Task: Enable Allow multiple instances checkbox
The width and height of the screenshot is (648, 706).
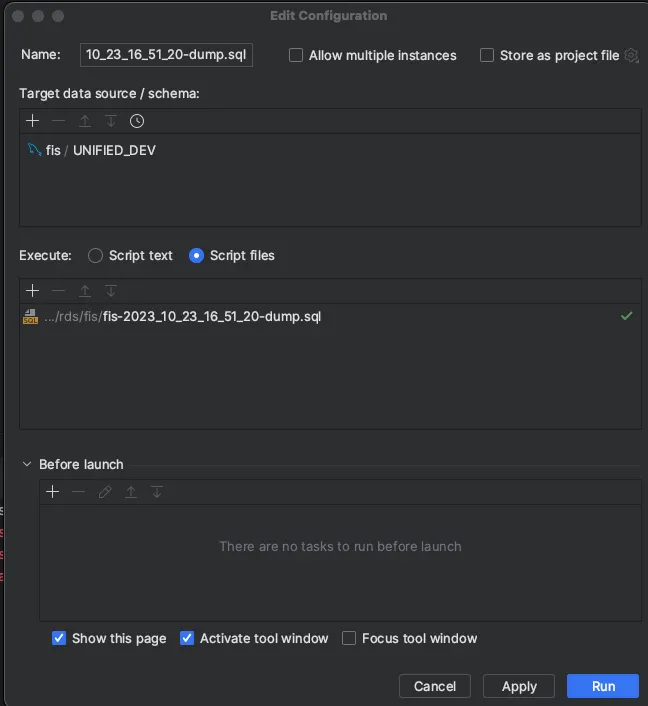Action: tap(296, 56)
